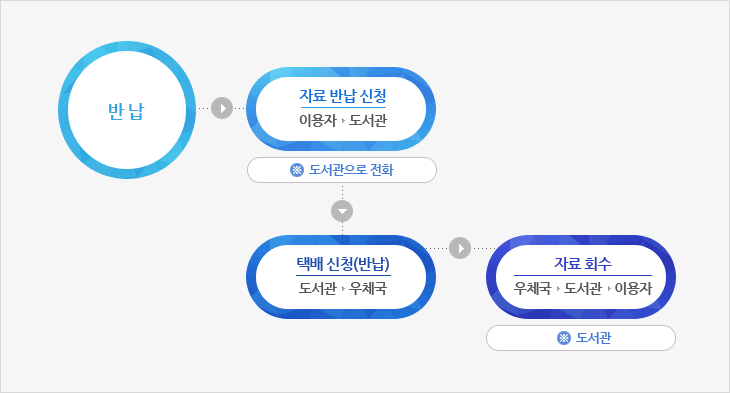Click small arrow between 우체국 and 도서관 in 자료 회수
Viewport: 730px width, 393px height.
pos(558,289)
